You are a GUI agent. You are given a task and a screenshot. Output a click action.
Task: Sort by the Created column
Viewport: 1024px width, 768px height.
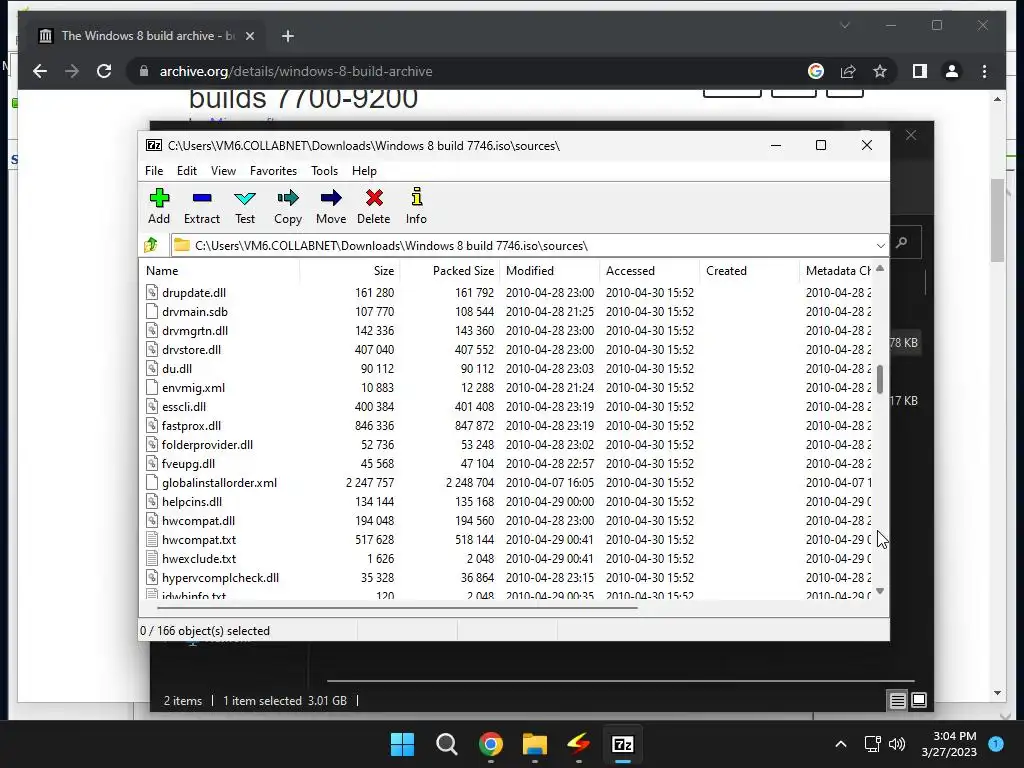point(749,270)
